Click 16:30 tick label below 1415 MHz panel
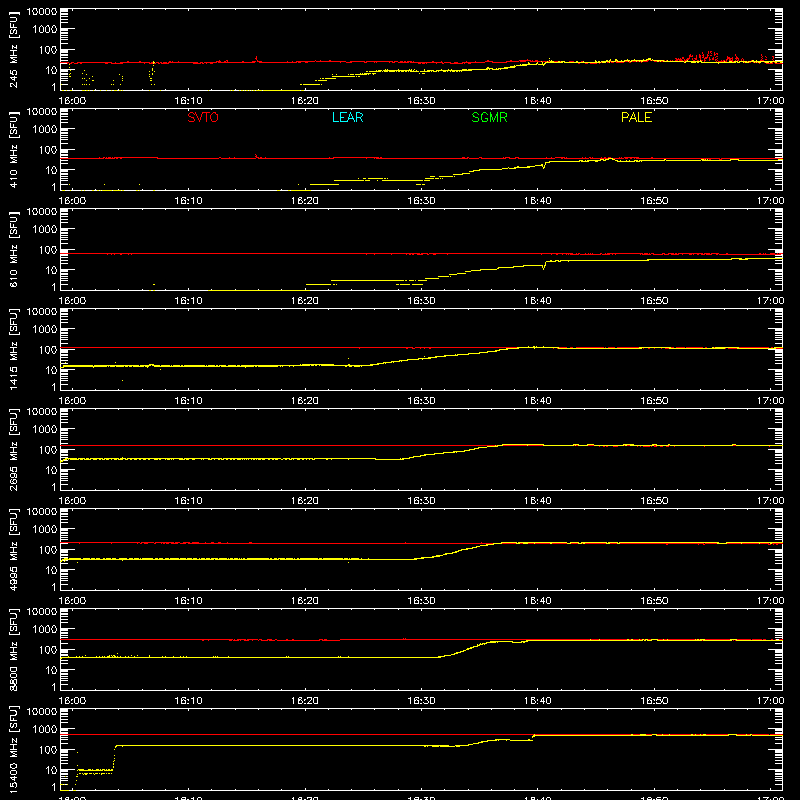Viewport: 800px width, 800px height. (421, 401)
